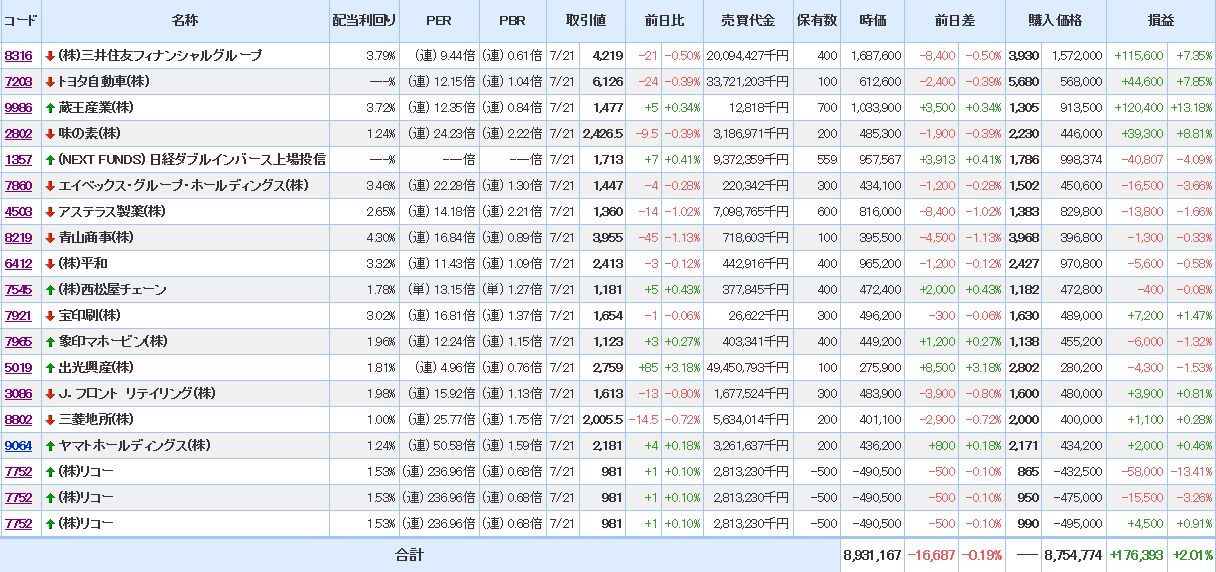
Task: Click green up arrow beside 西松屋チェーン
Action: point(50,290)
